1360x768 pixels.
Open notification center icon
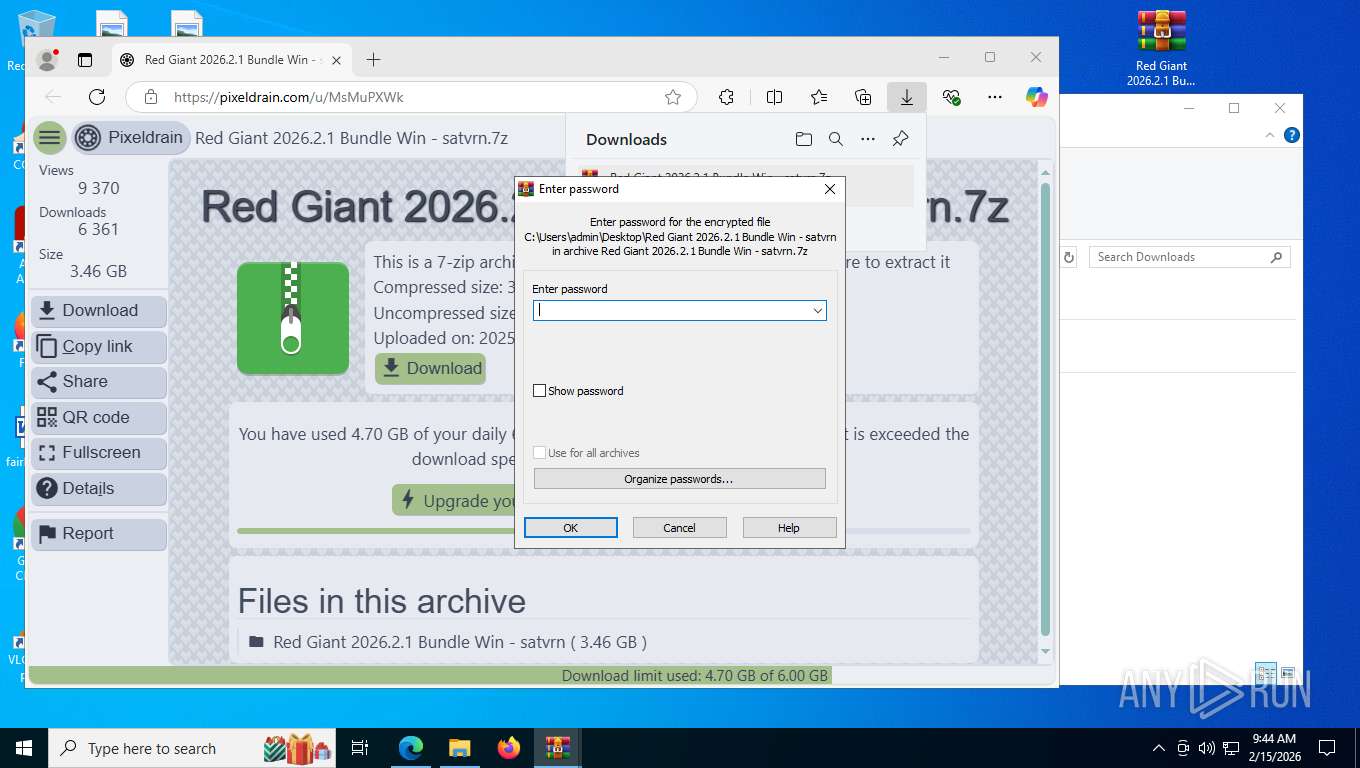(x=1327, y=748)
